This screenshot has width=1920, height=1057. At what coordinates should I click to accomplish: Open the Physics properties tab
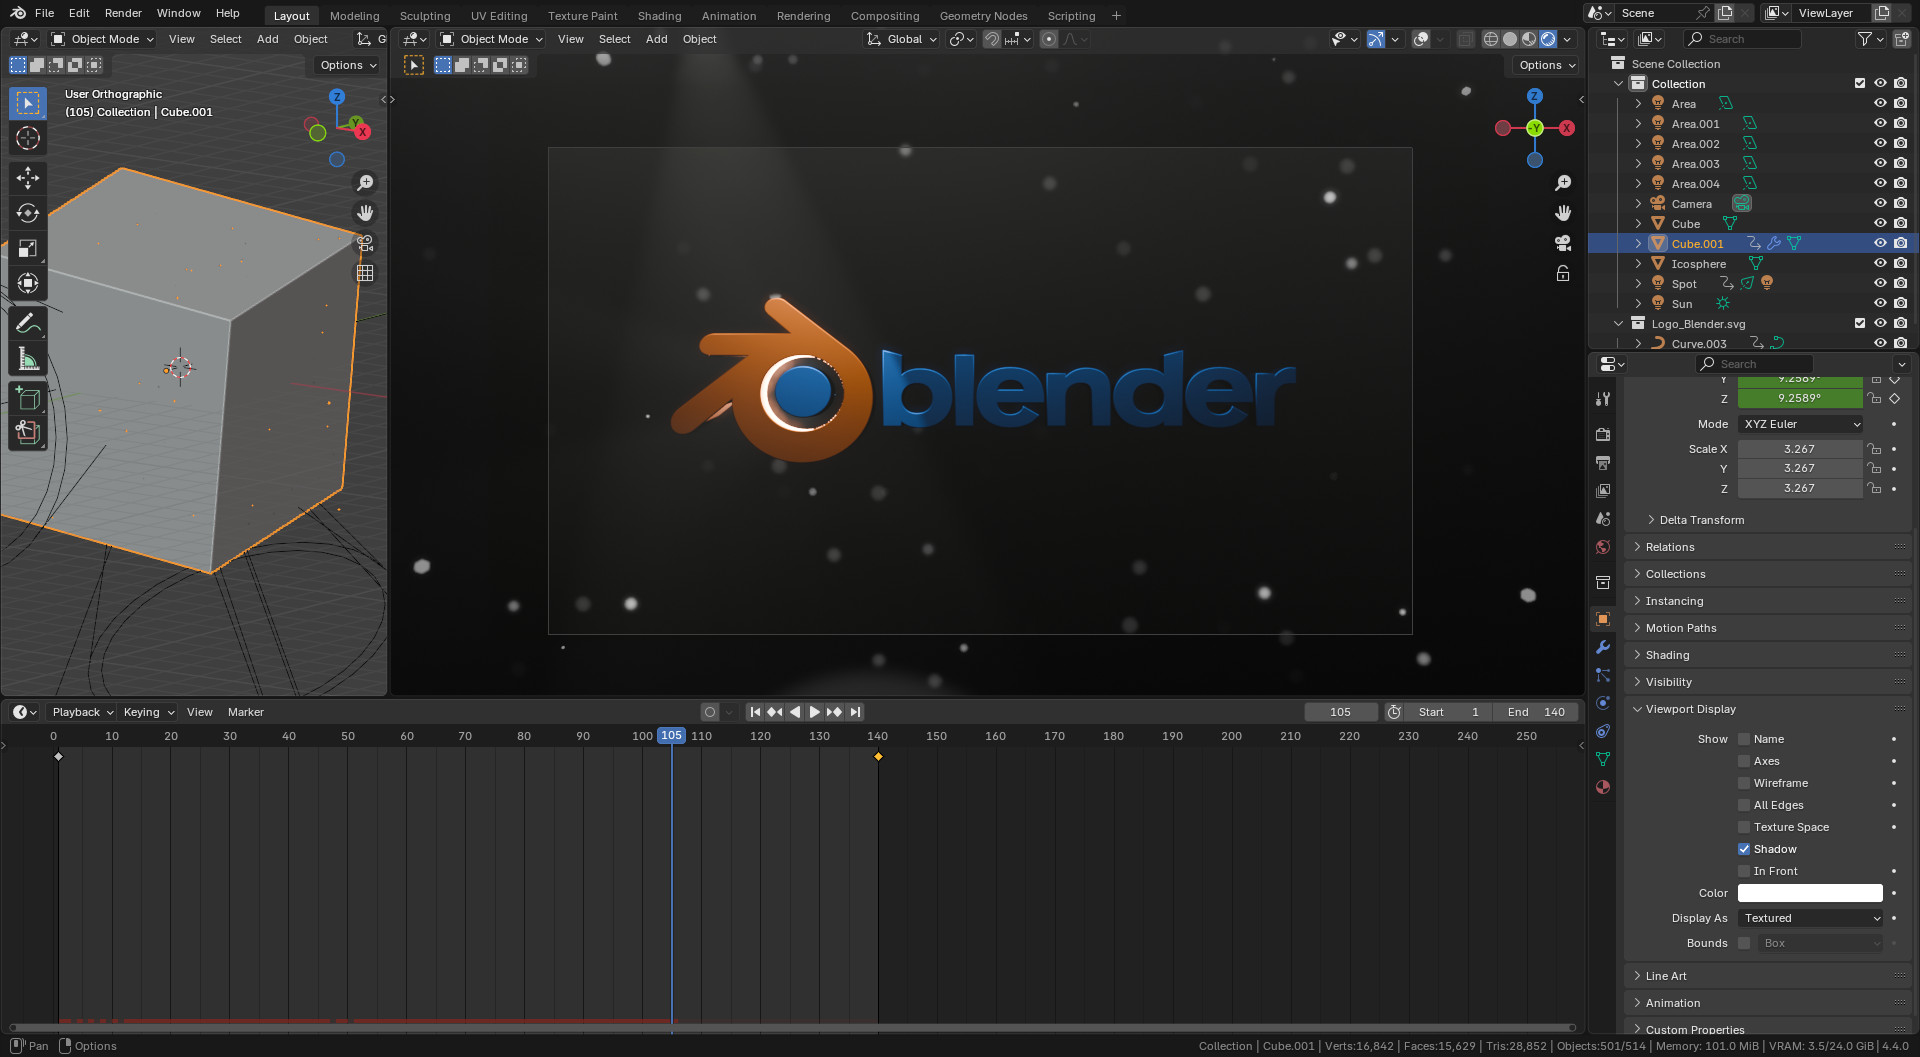(1603, 703)
